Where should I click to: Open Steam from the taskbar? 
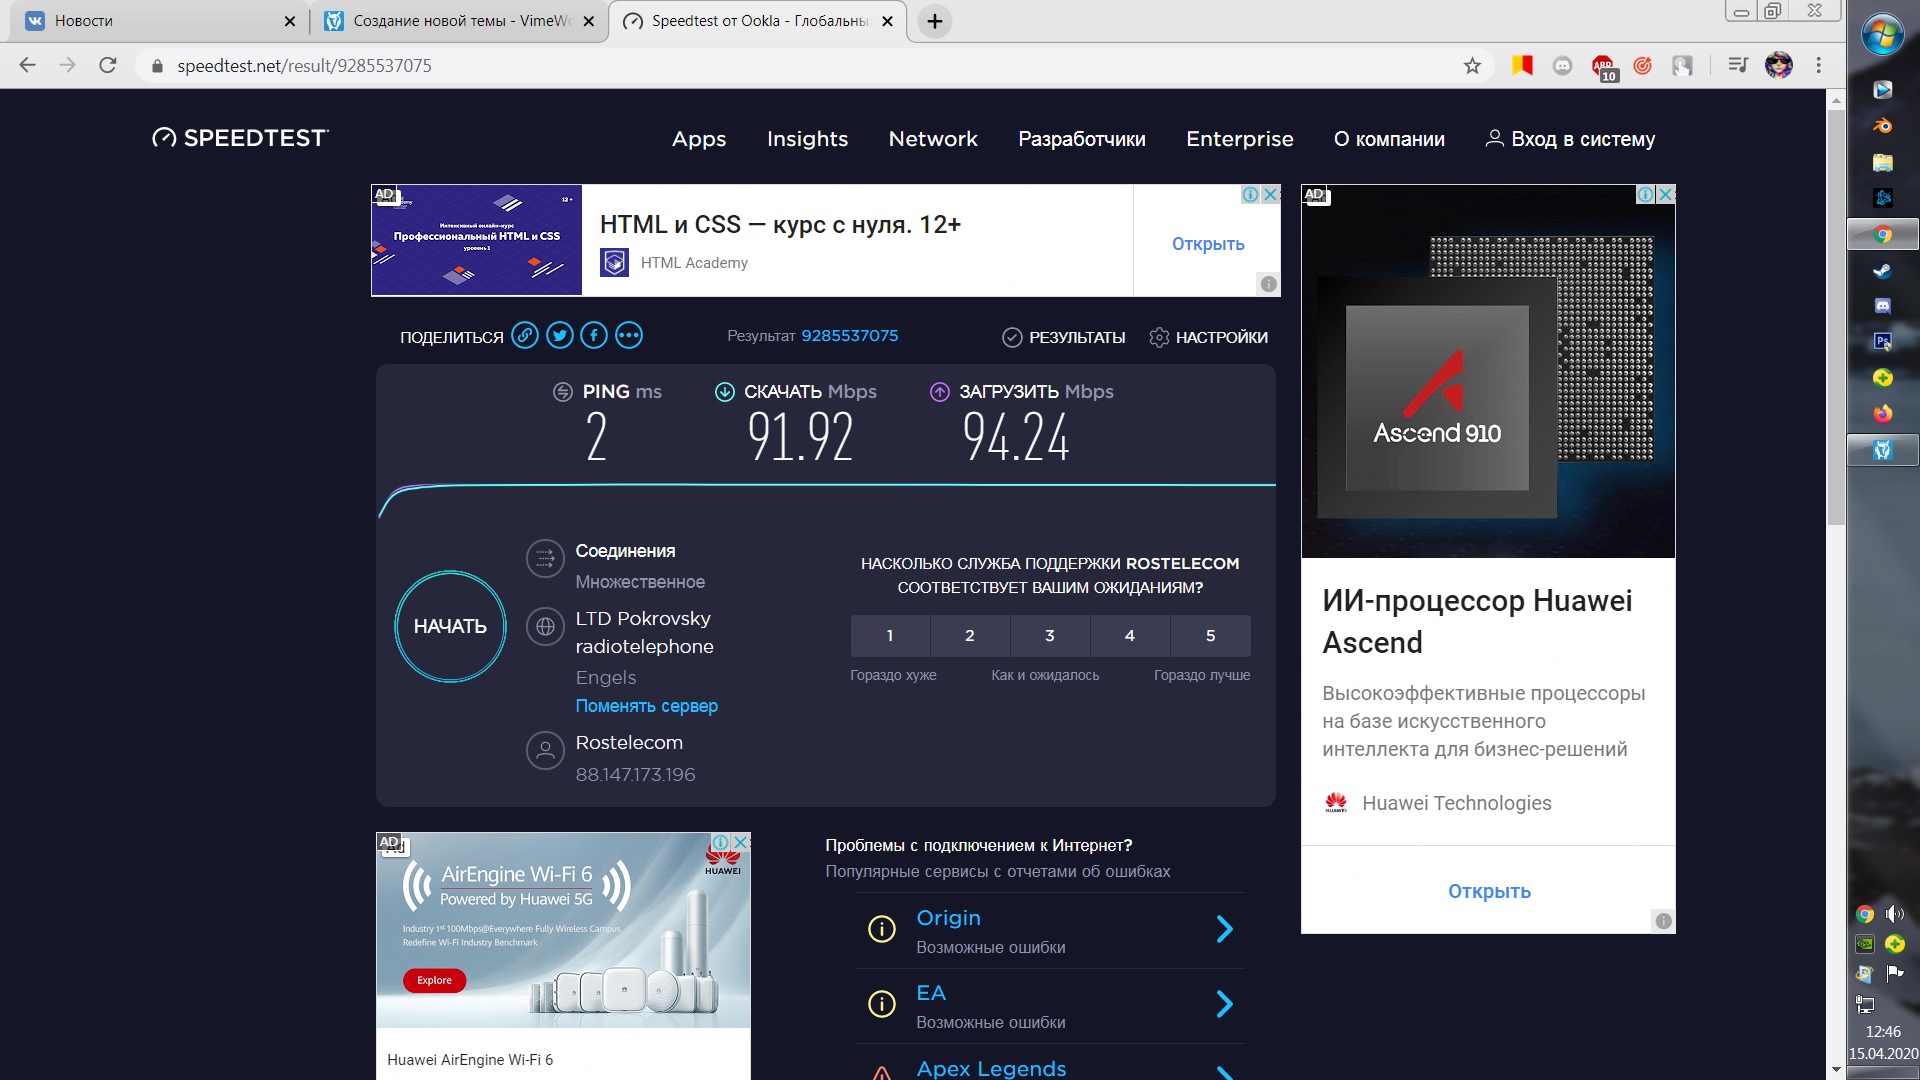(x=1883, y=270)
